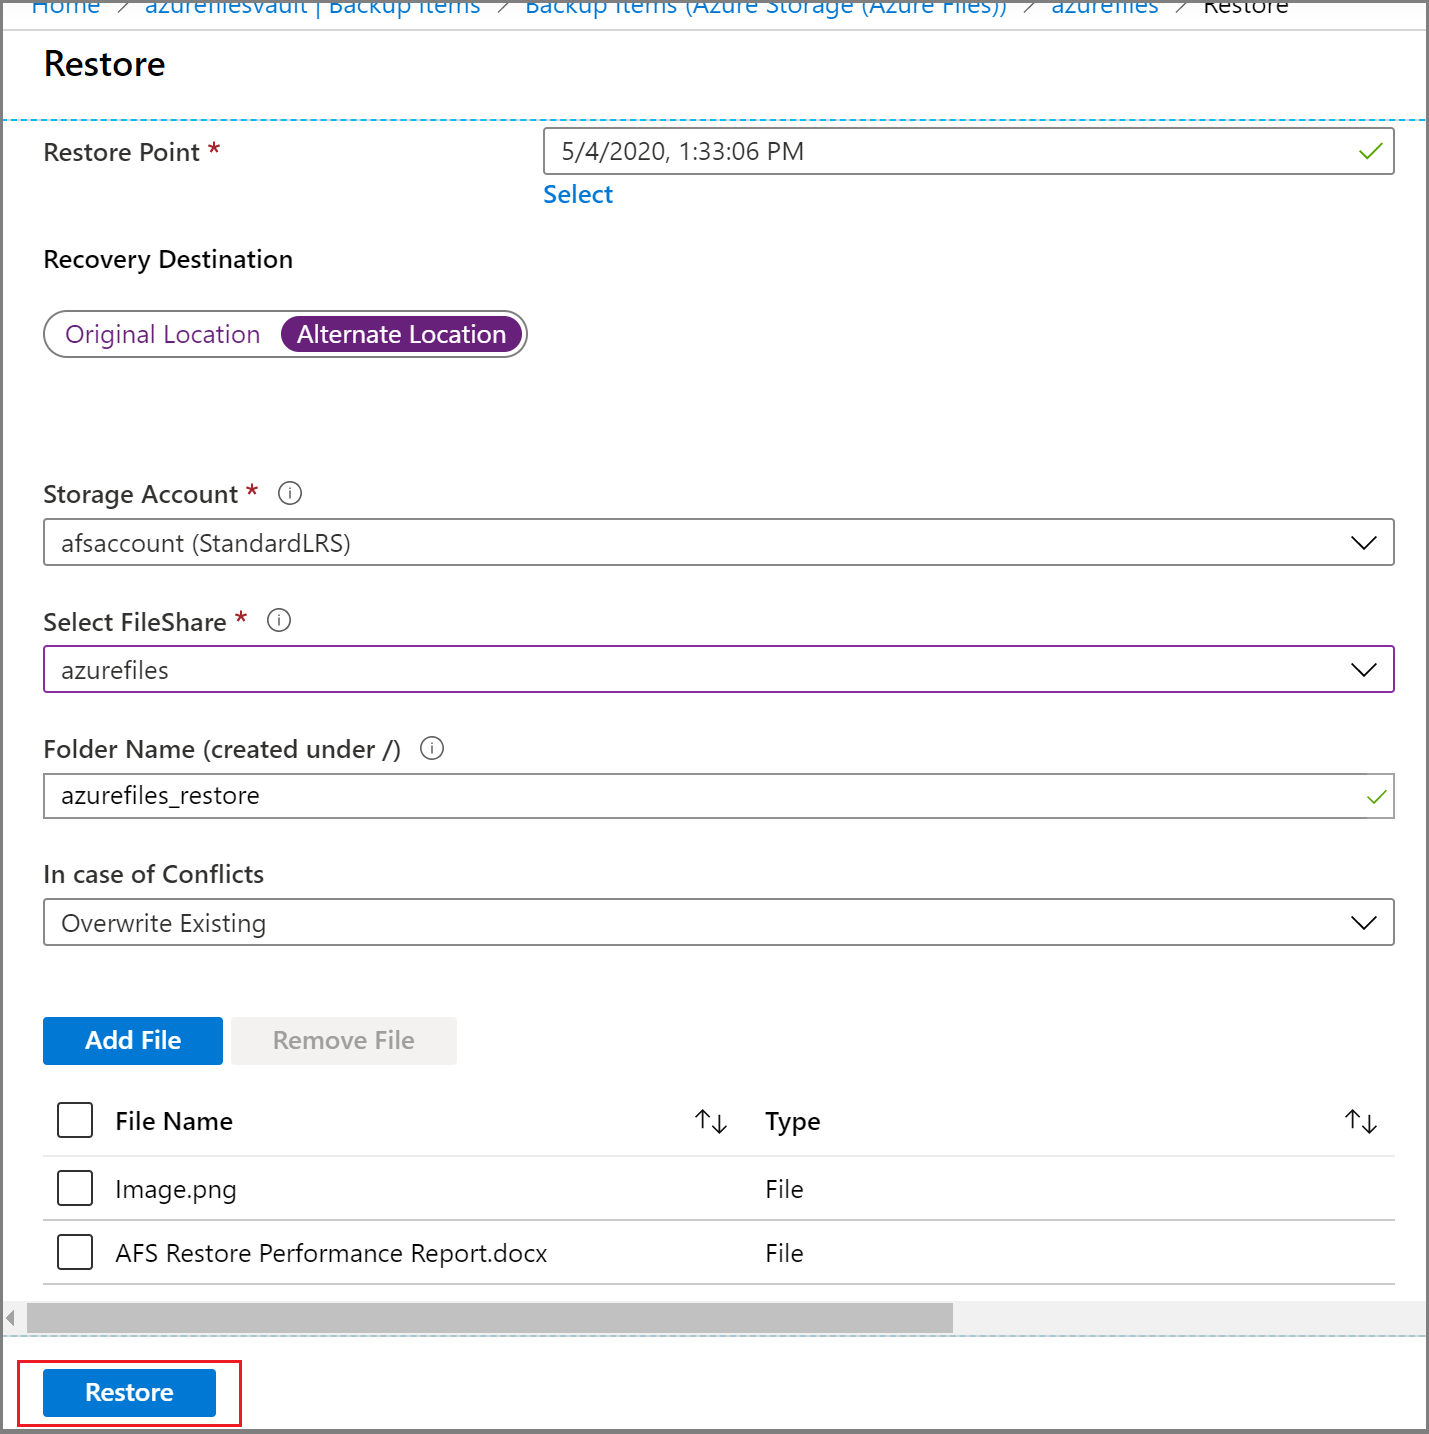Expand the Select FileShare dropdown

[1363, 669]
